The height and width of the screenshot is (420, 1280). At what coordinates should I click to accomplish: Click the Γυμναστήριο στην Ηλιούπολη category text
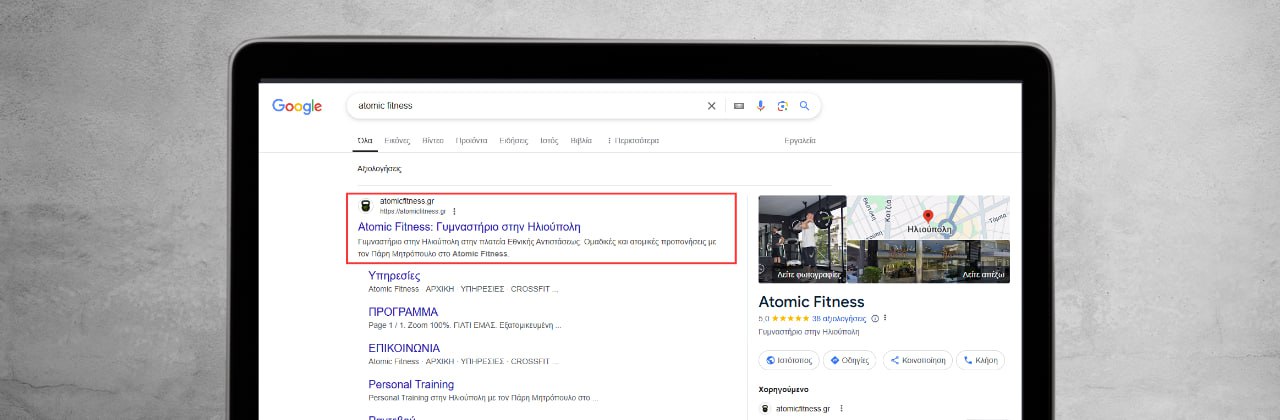(x=808, y=331)
